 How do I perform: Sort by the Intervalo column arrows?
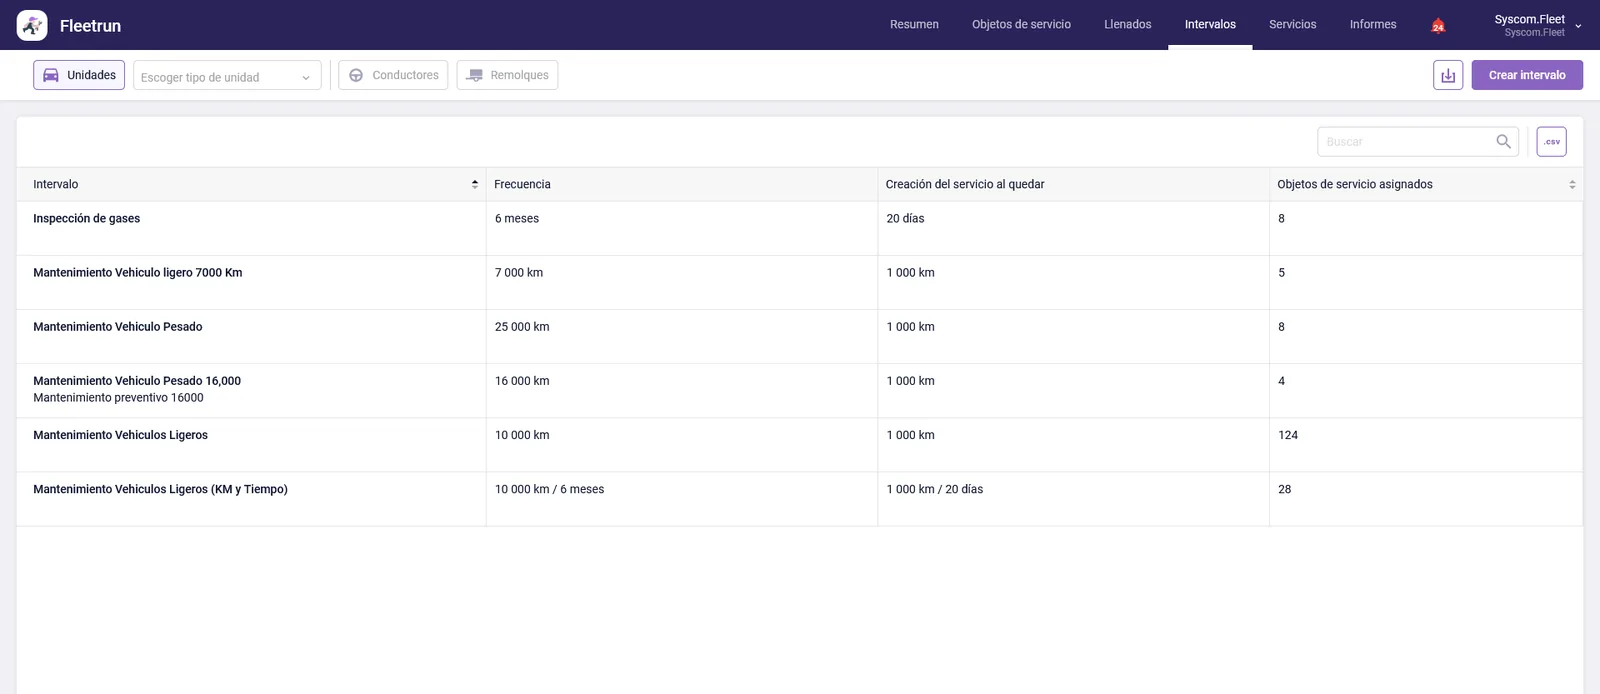(475, 184)
